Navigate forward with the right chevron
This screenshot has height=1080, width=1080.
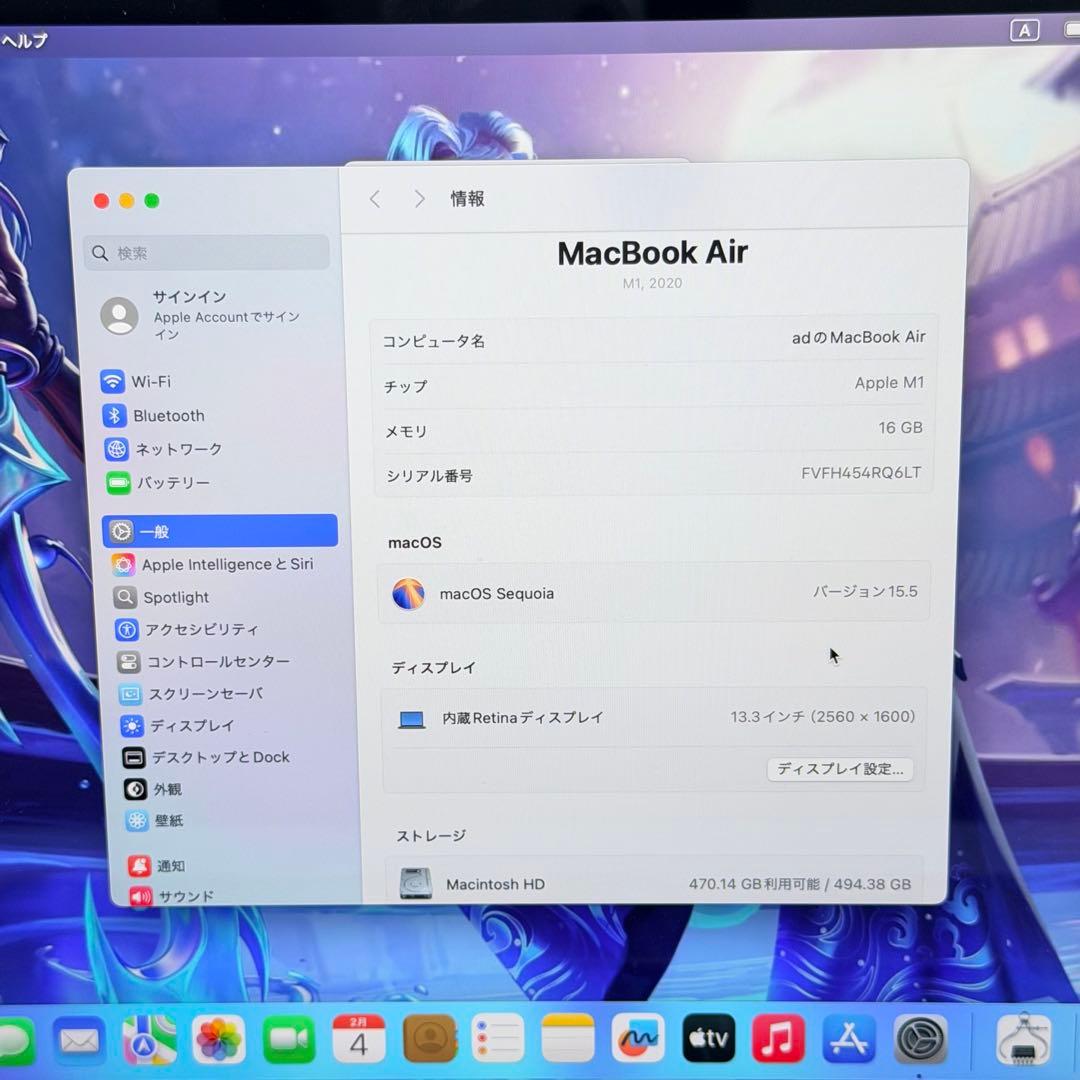(x=419, y=198)
